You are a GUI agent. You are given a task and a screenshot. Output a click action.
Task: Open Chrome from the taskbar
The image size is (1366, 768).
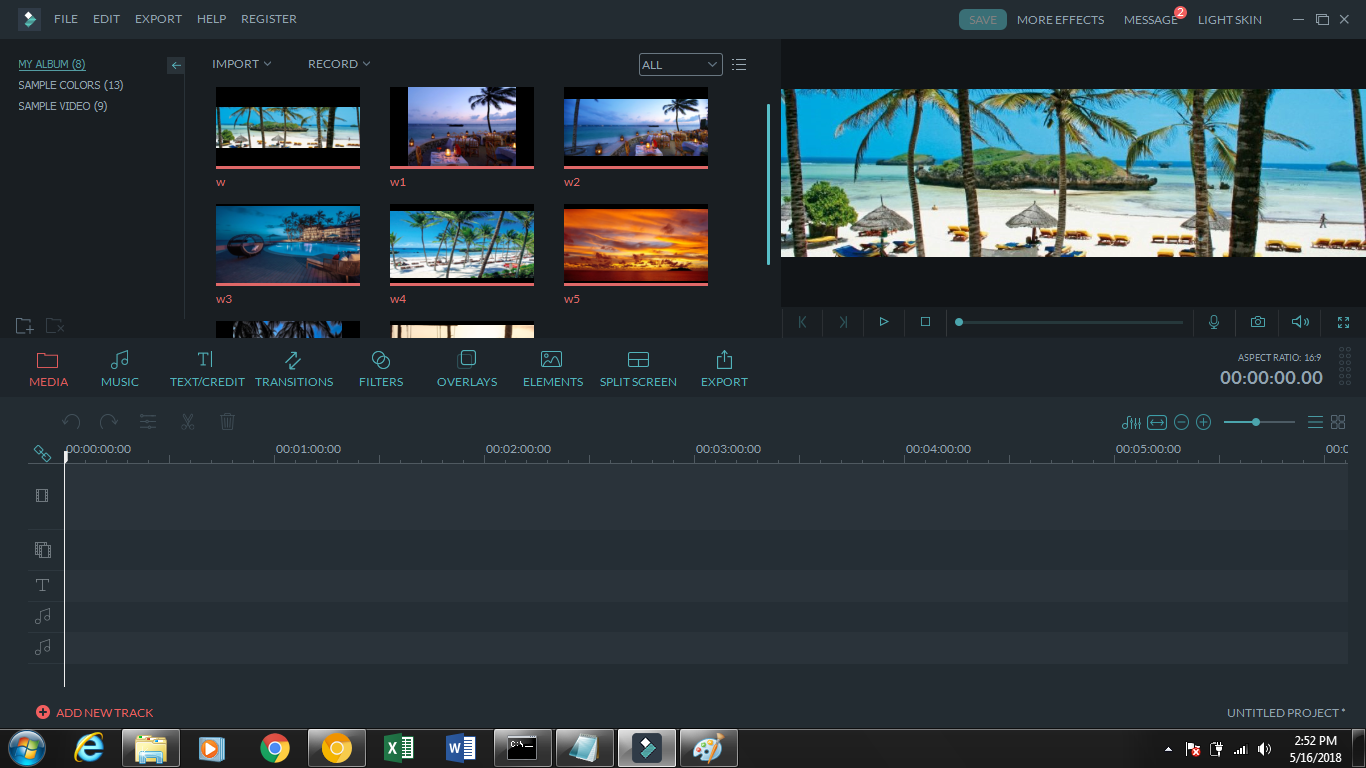click(275, 748)
